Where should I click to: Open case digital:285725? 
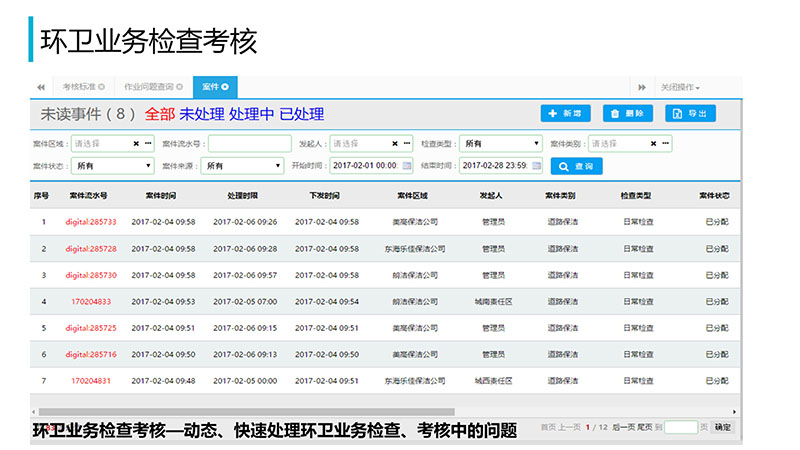(91, 328)
